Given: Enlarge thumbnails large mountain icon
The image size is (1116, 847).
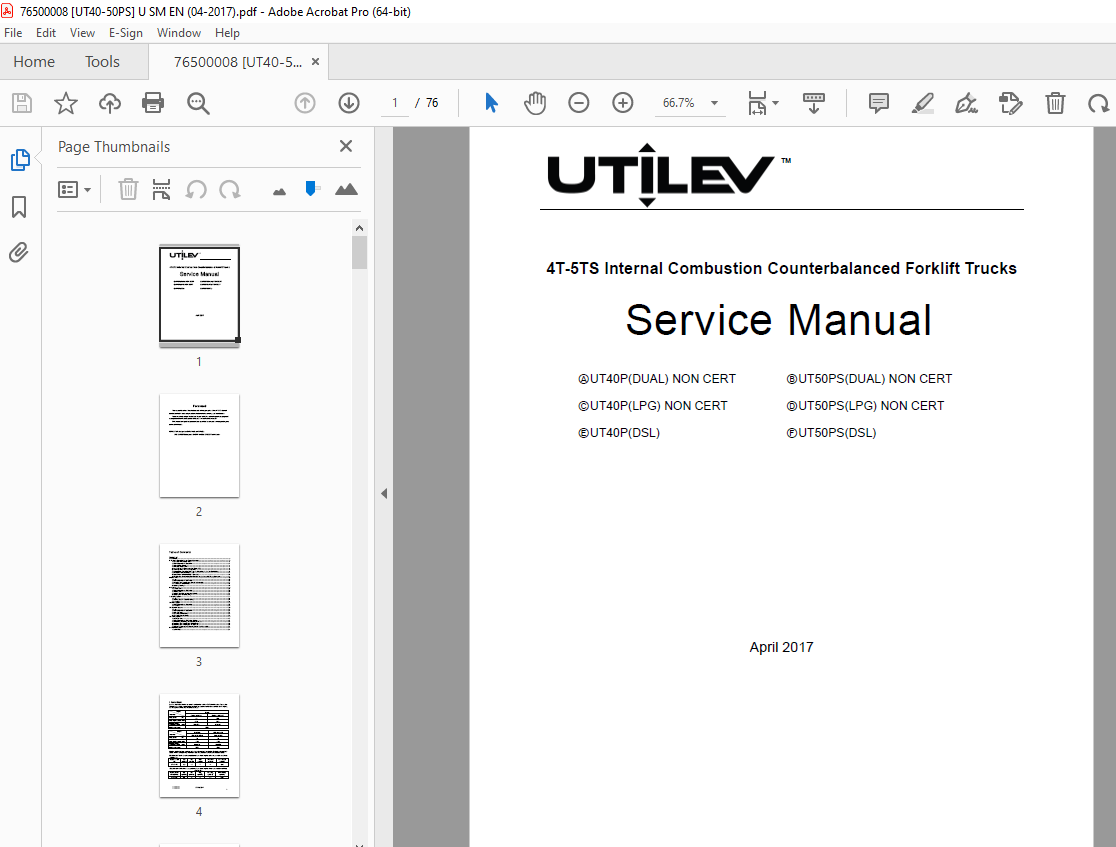Looking at the screenshot, I should point(346,189).
